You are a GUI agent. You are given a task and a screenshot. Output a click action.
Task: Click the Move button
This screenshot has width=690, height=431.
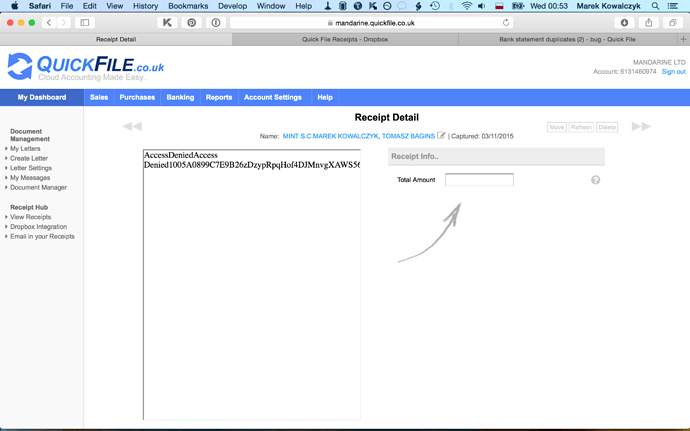(x=557, y=128)
